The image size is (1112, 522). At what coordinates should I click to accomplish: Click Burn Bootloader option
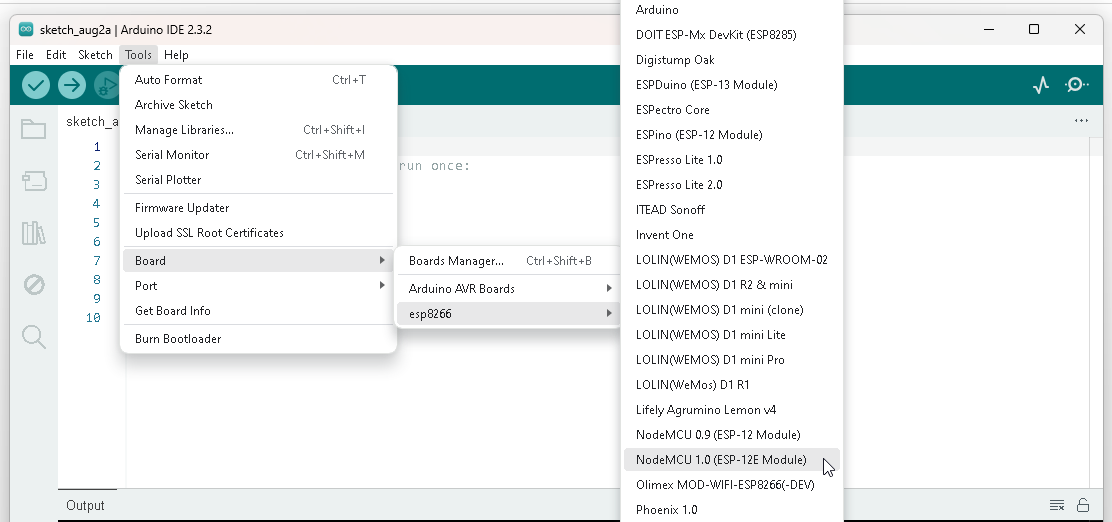[178, 339]
